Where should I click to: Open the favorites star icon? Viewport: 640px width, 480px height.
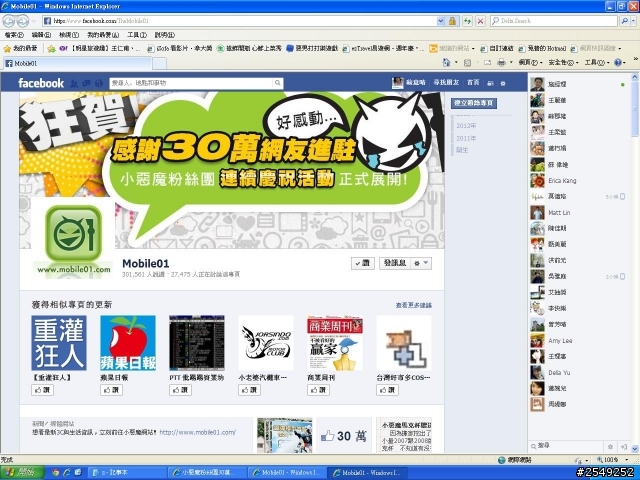coord(7,49)
